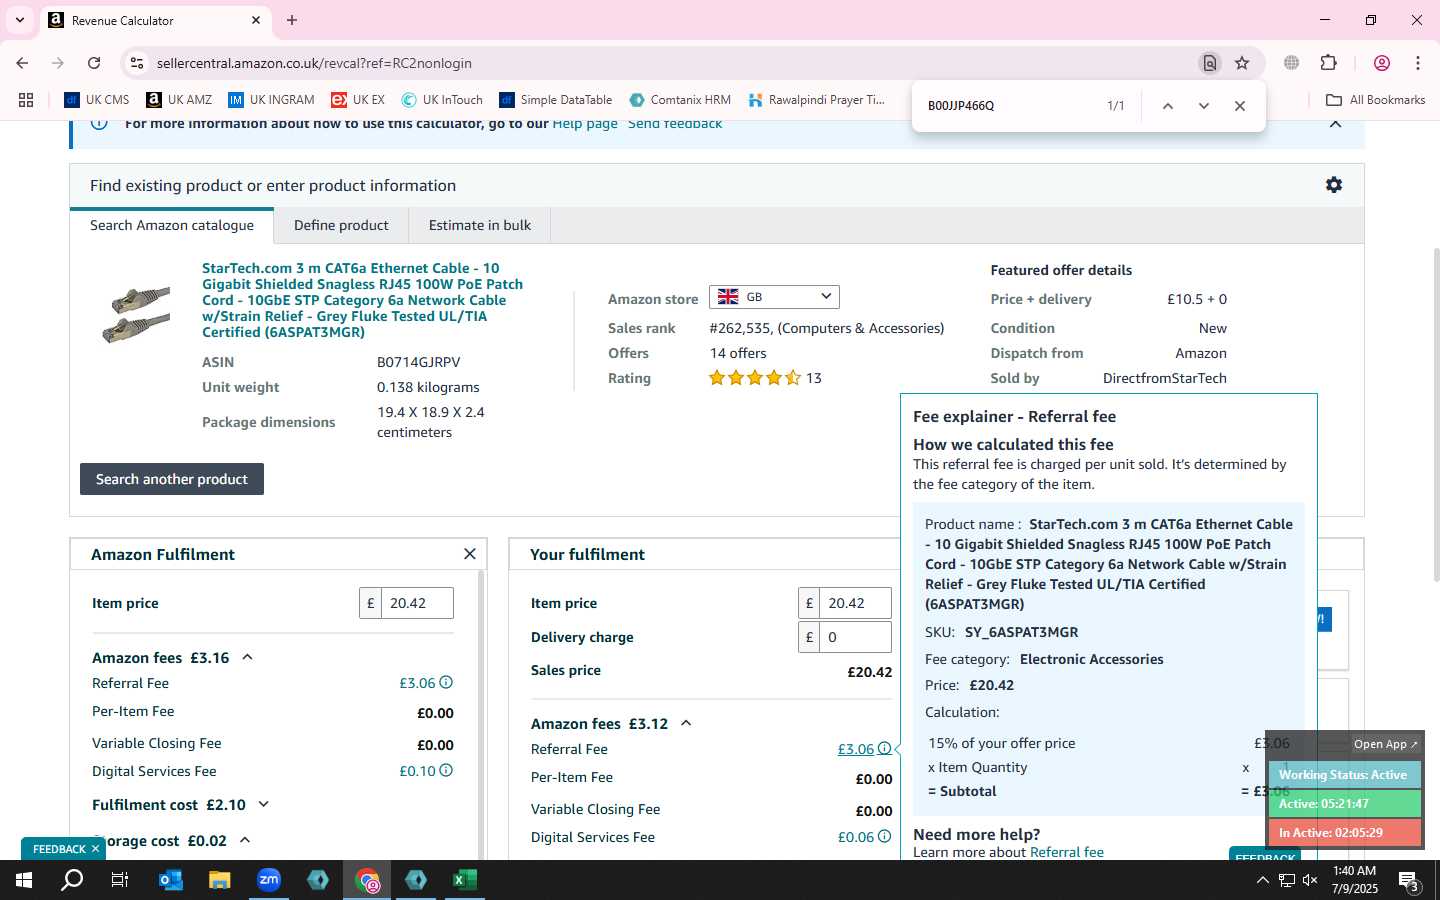Switch to Estimate in bulk tab

coord(480,225)
